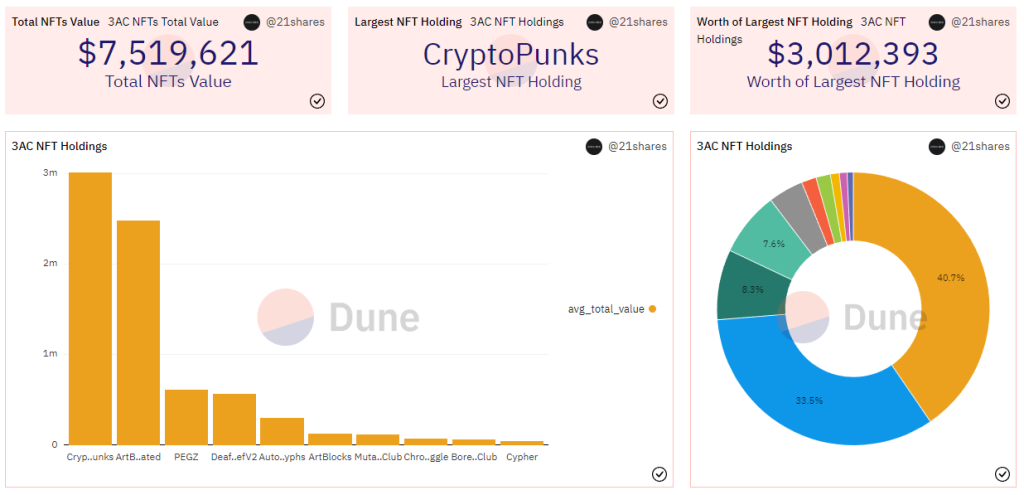Viewport: 1024px width, 495px height.
Task: Open 21shares avatar on Worth of Largest NFT Holding card
Action: coord(936,22)
